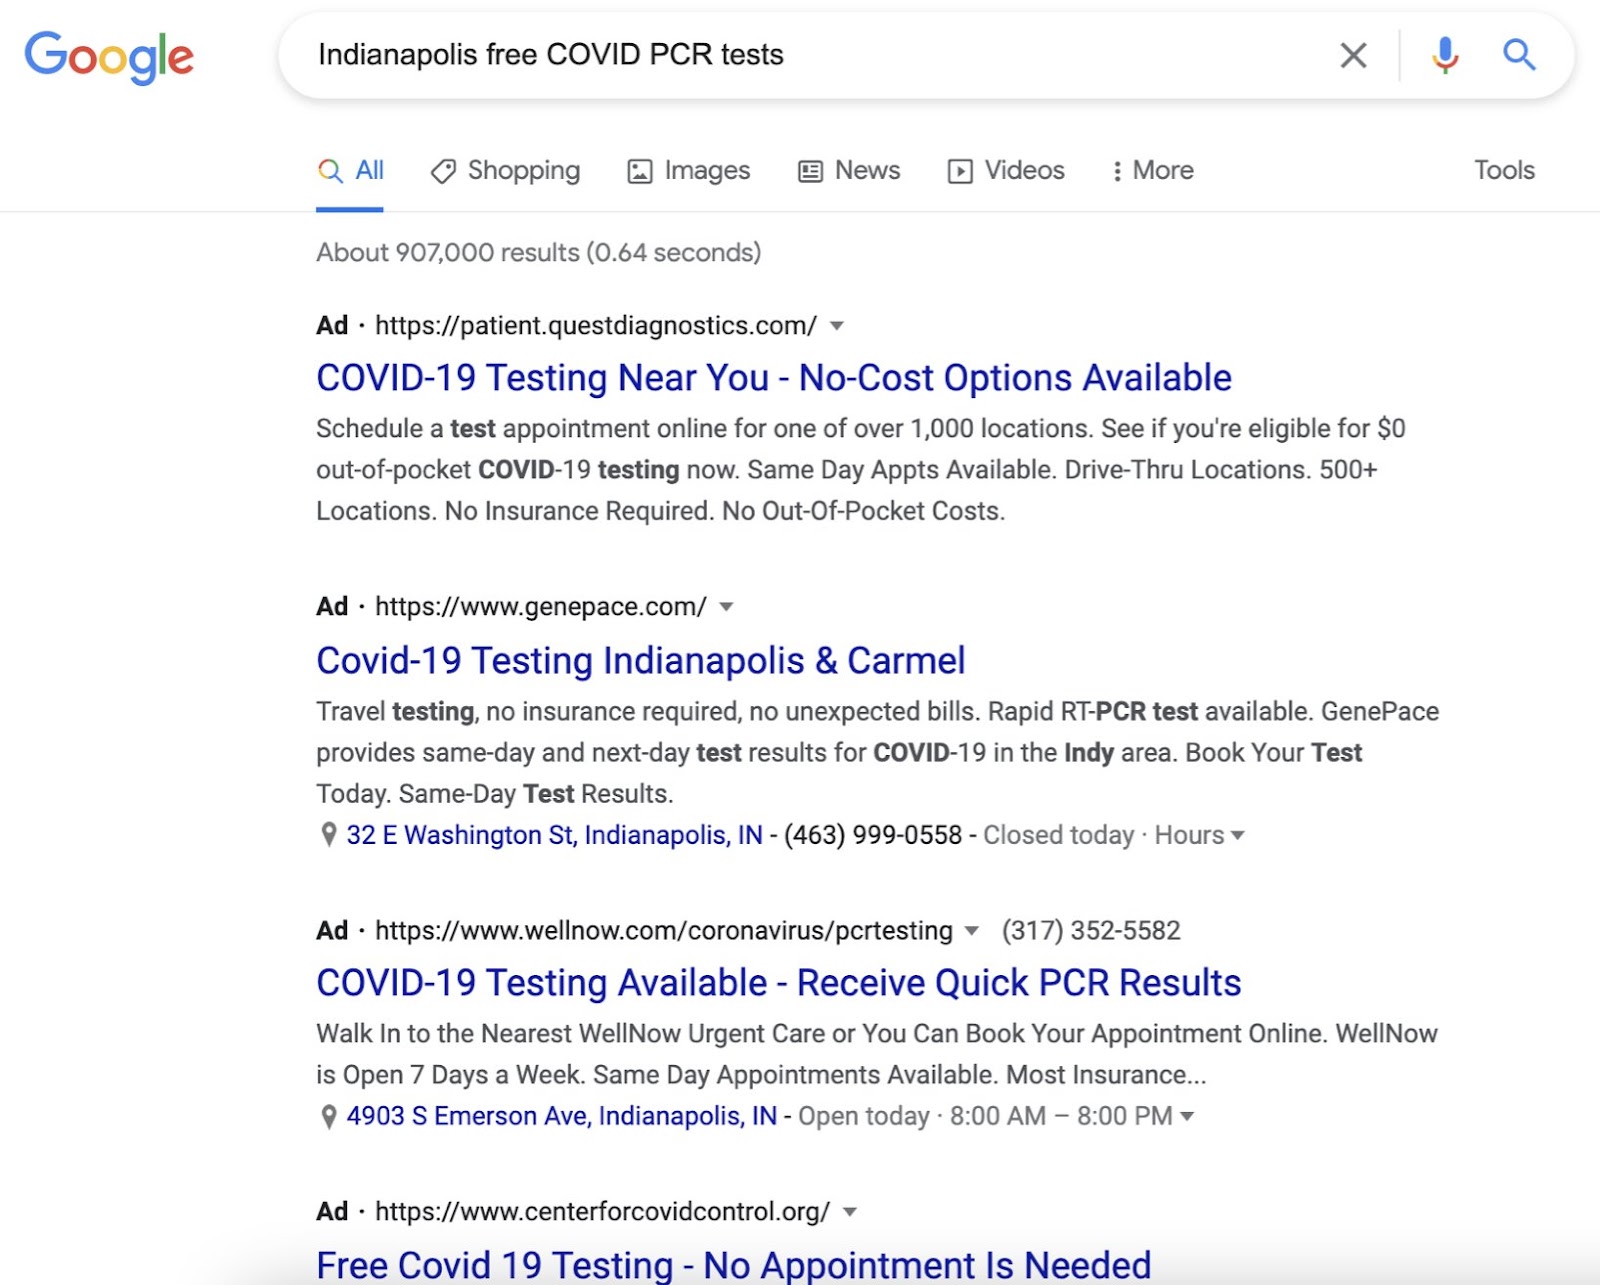1600x1285 pixels.
Task: Click the https://patient.questdiagnostics.com/ URL text
Action: tap(596, 326)
